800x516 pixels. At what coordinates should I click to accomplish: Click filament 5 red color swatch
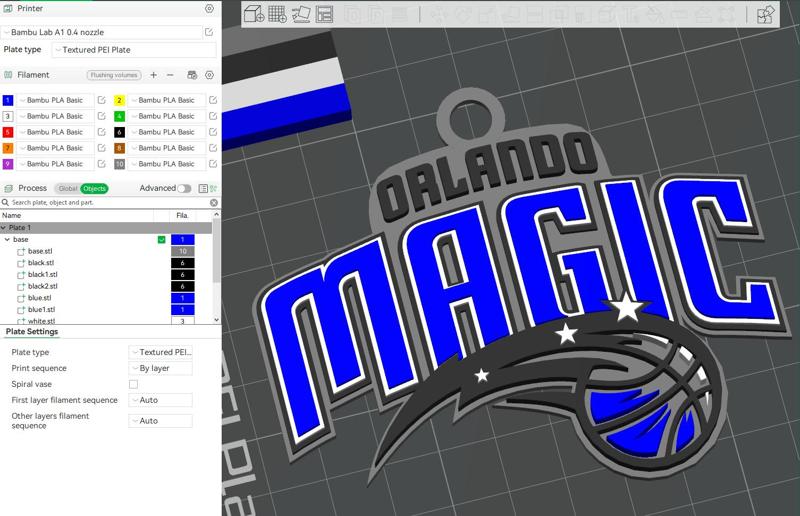coord(8,132)
